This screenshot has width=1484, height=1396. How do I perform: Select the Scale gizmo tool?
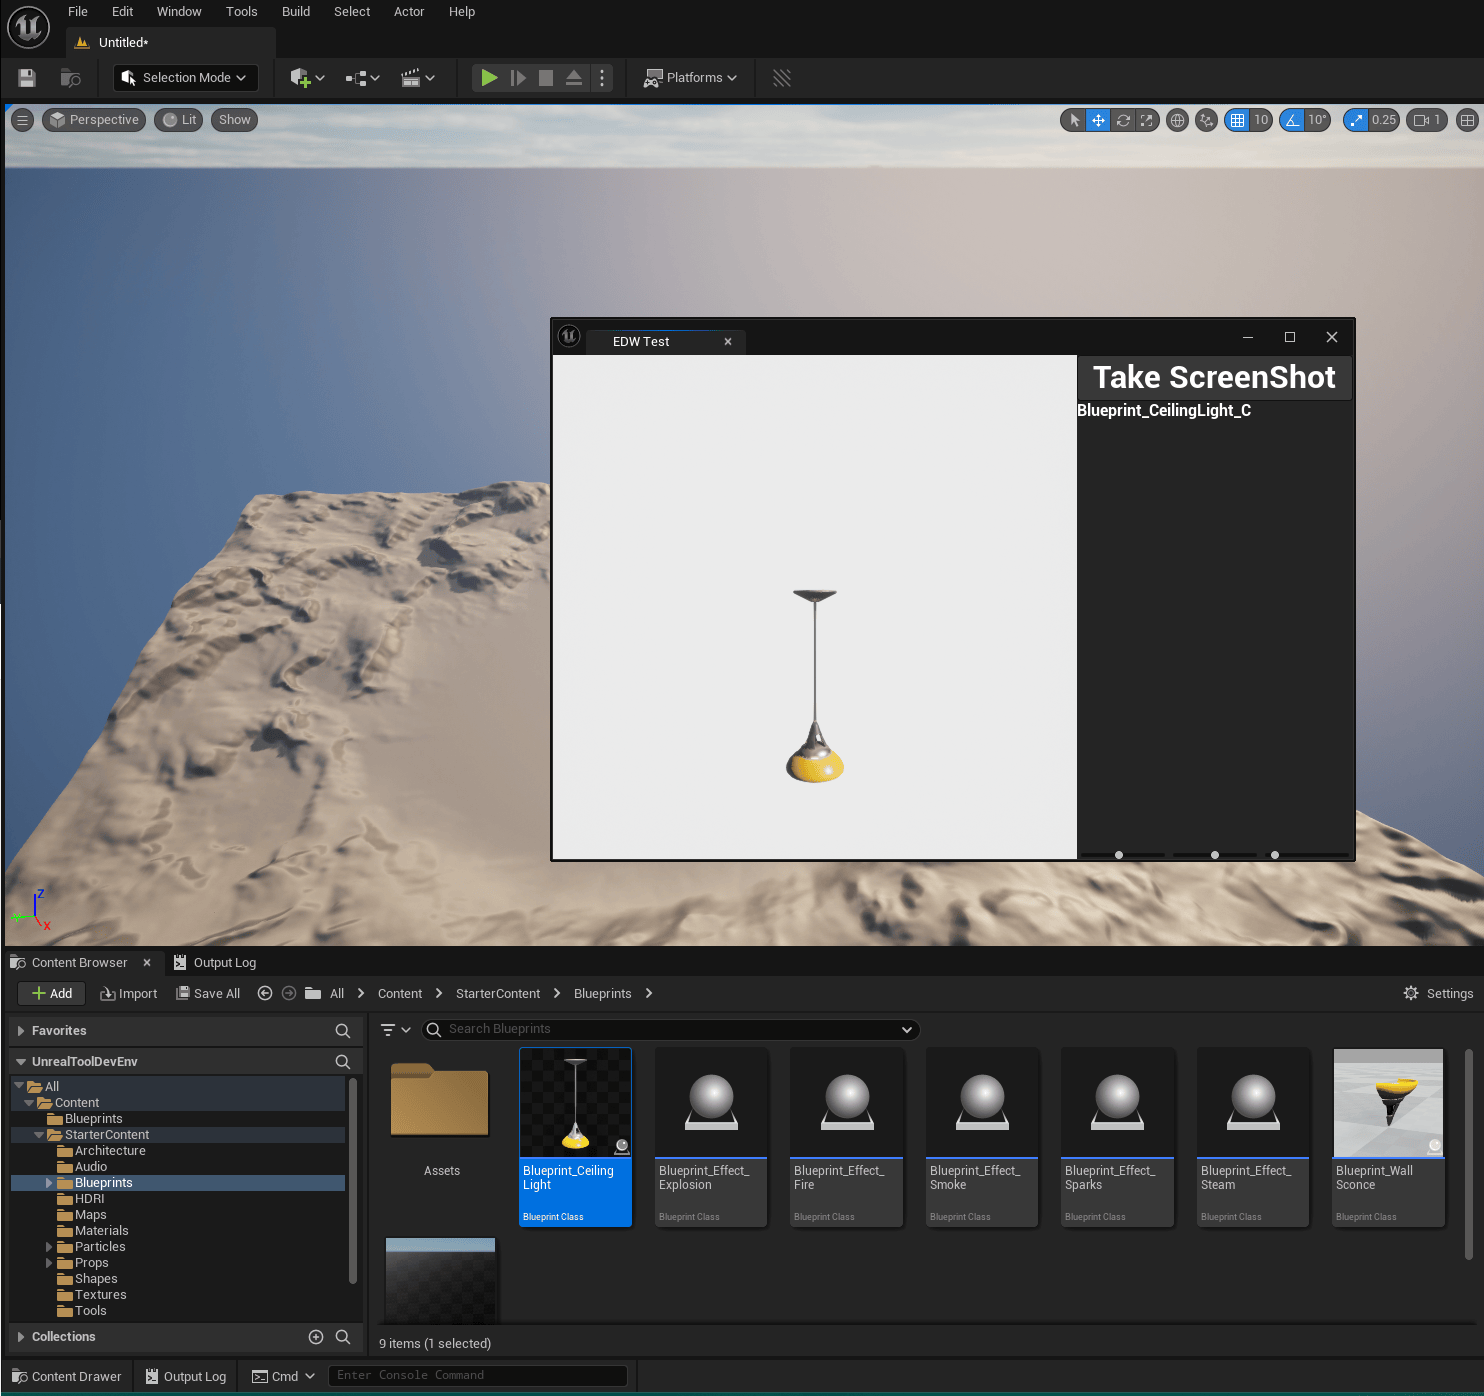pyautogui.click(x=1147, y=120)
